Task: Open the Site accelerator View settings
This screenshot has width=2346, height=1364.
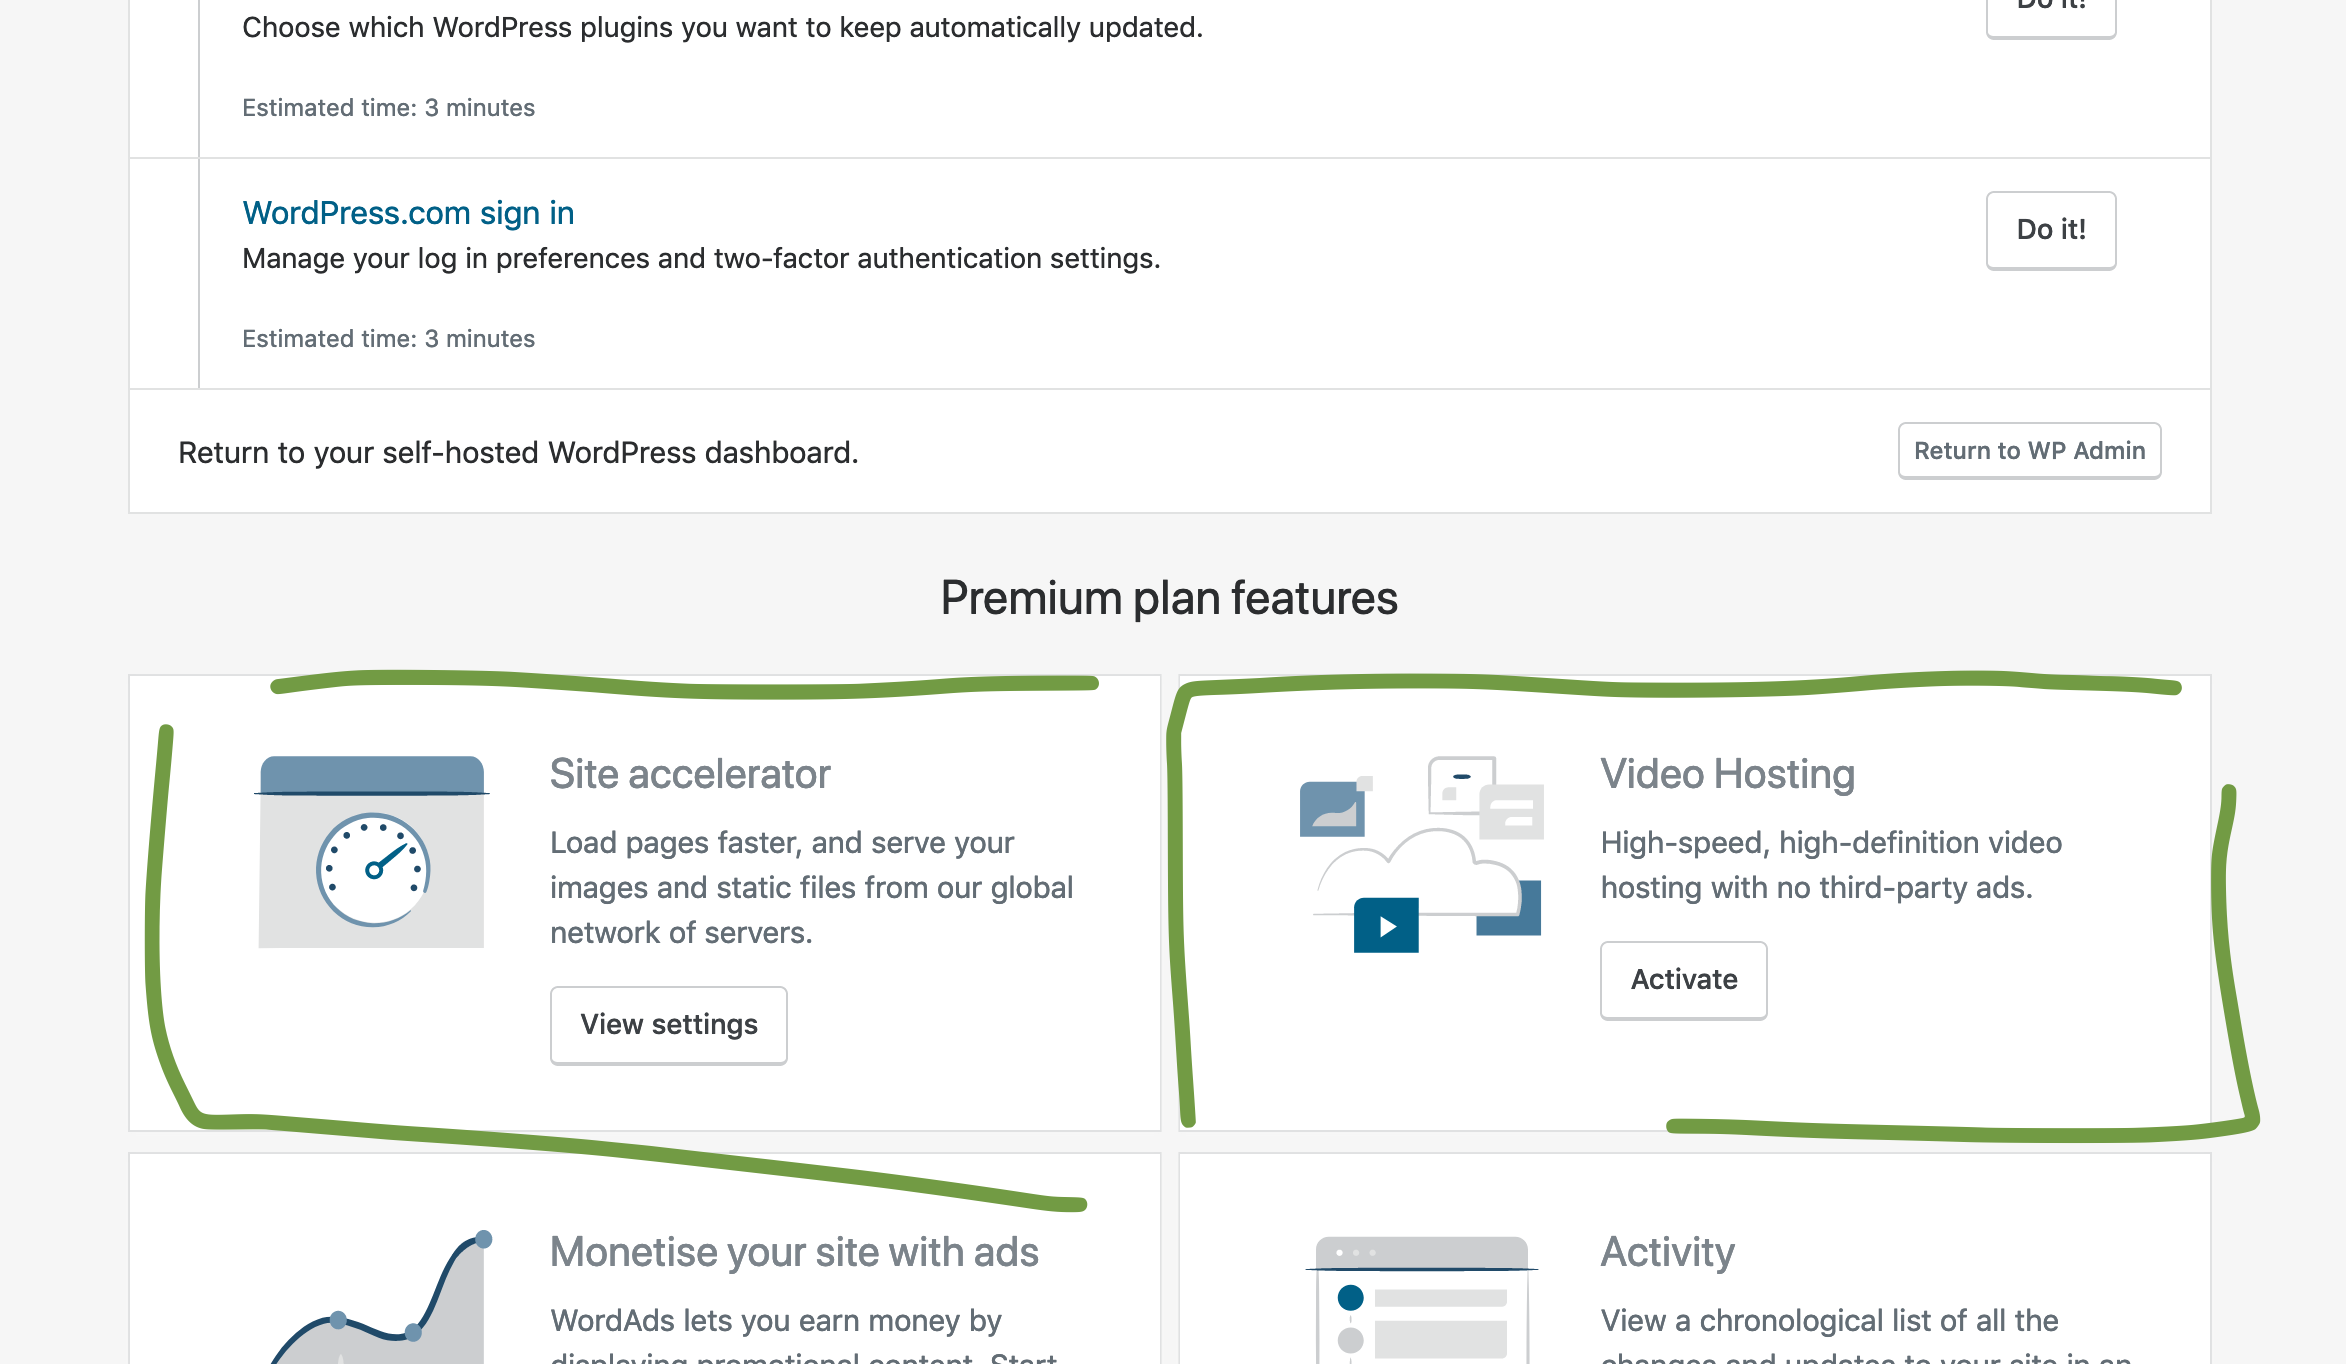Action: [668, 1025]
